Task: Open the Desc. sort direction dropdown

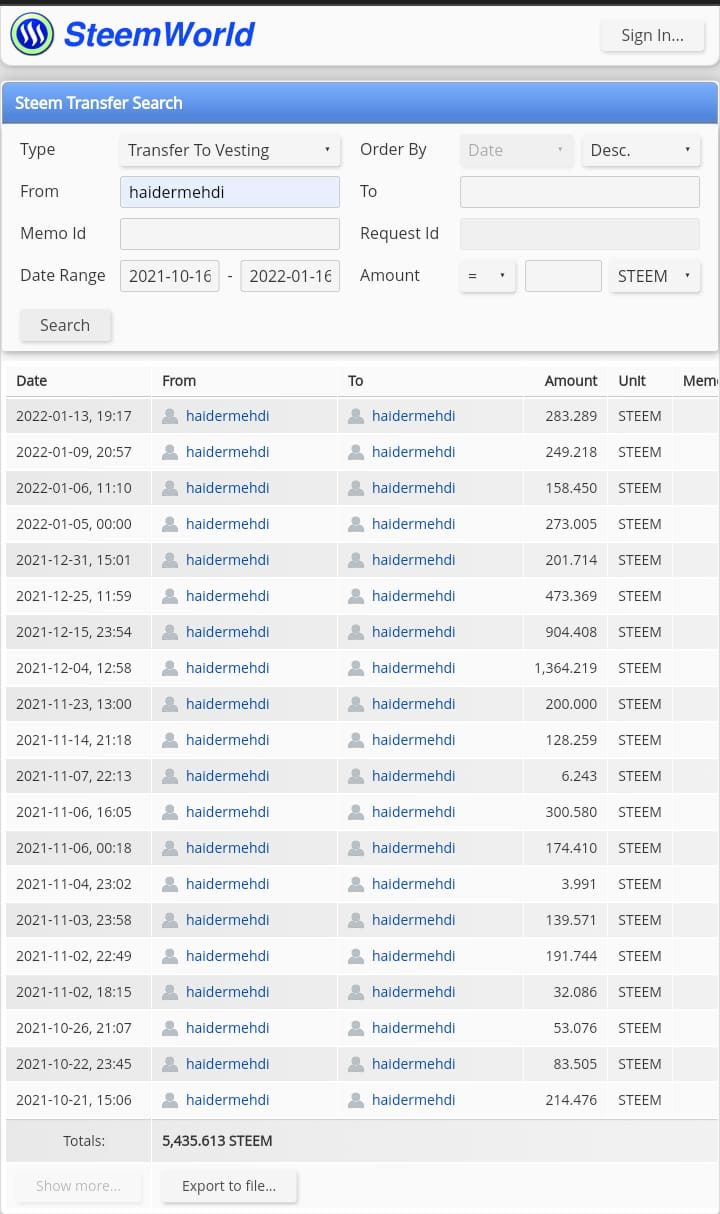Action: pos(641,150)
